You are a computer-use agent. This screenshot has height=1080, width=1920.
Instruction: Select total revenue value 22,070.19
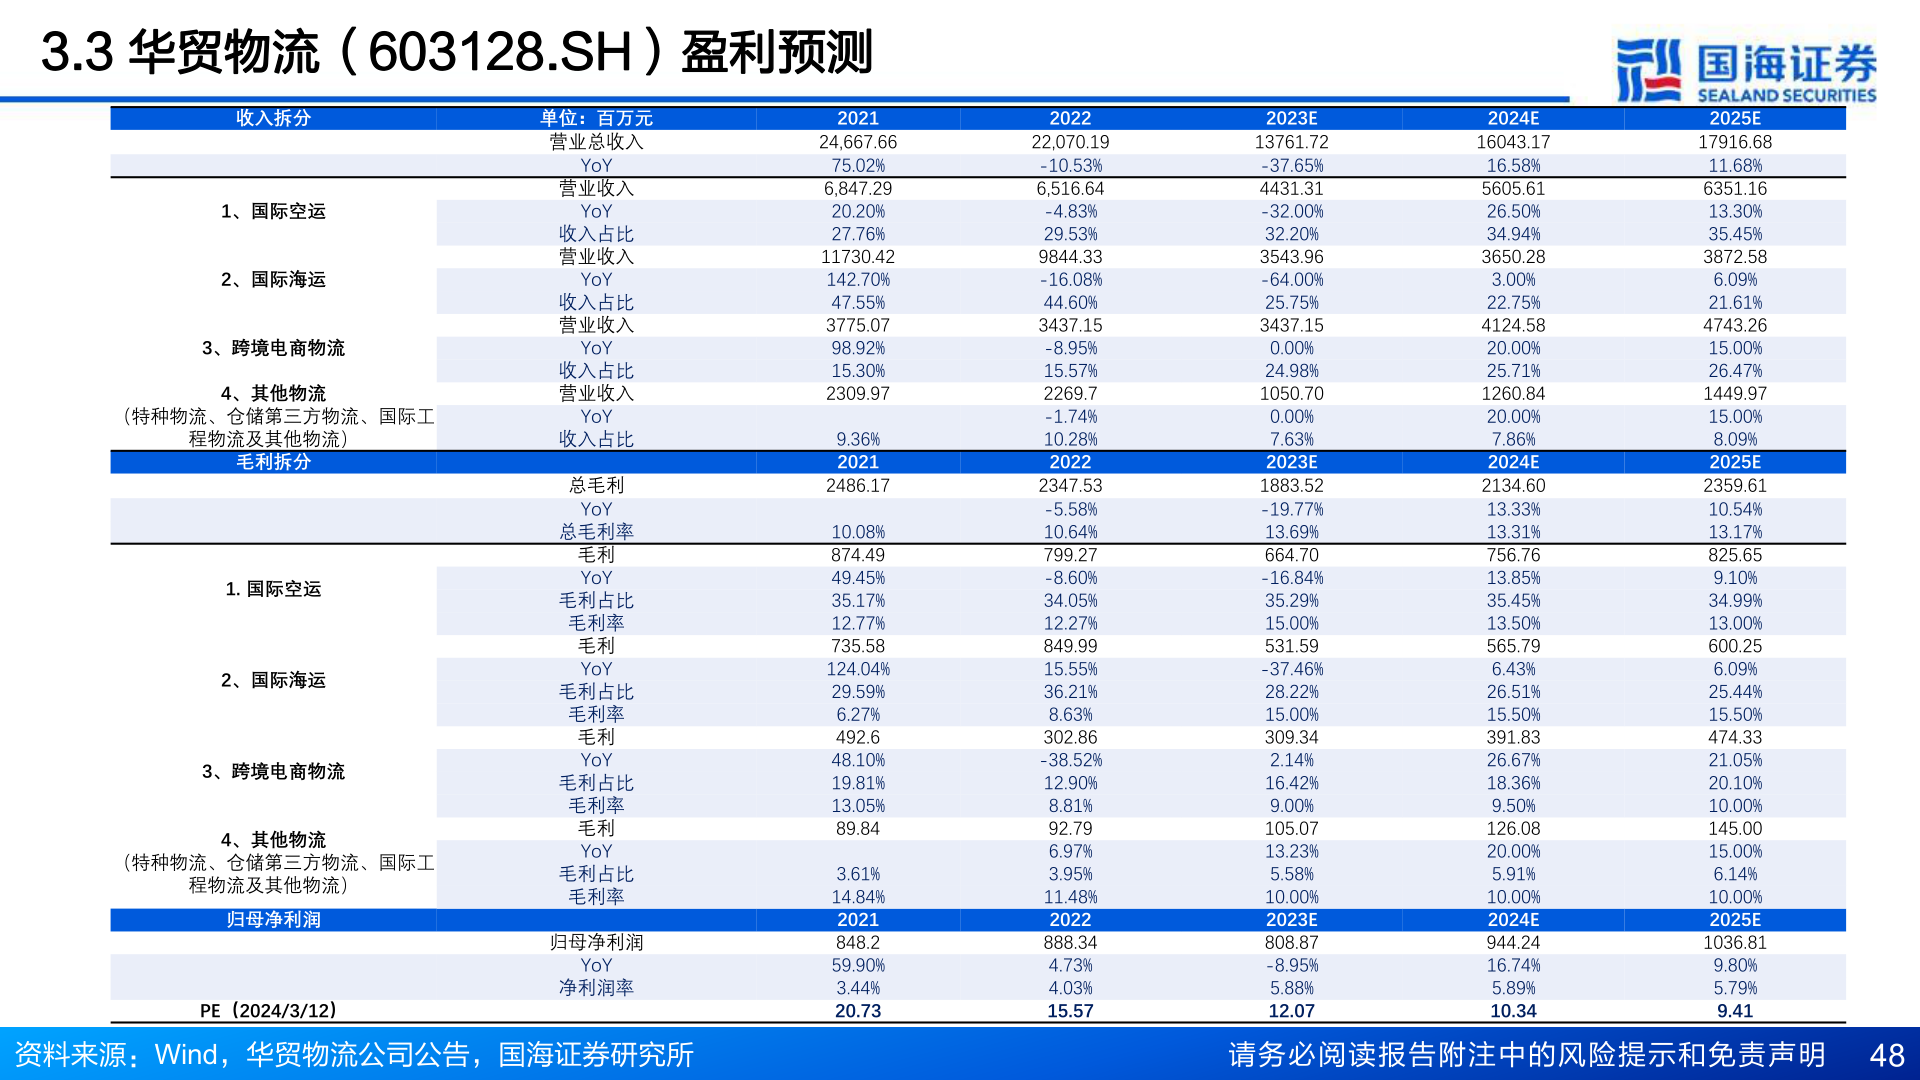pos(1070,142)
